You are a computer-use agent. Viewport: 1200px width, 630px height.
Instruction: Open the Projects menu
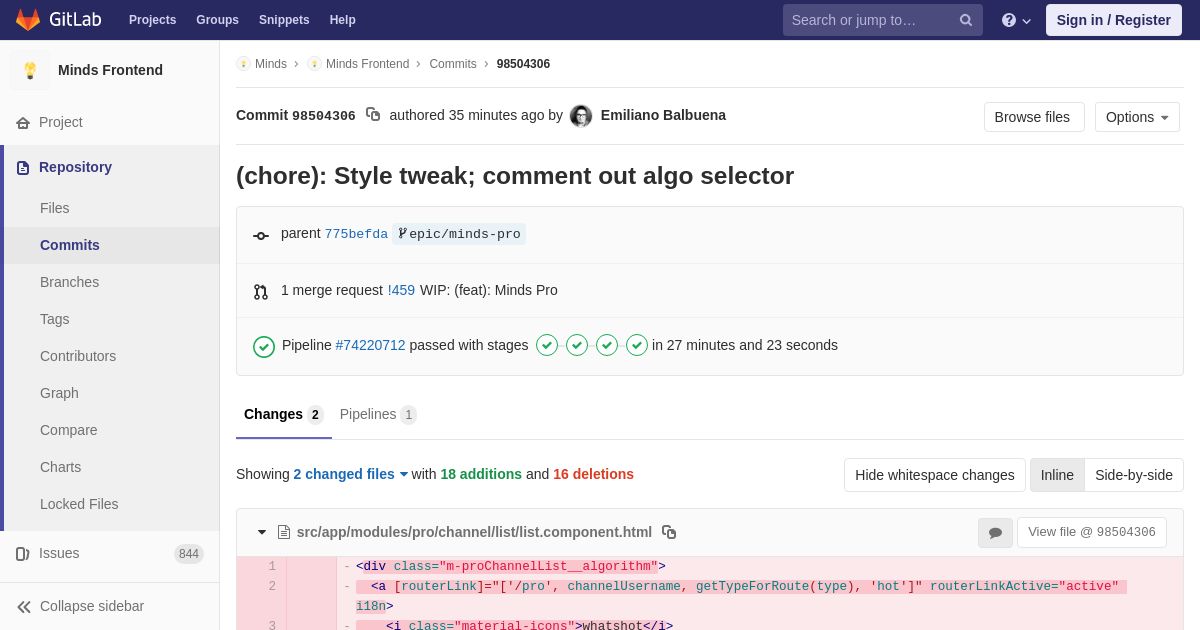tap(152, 20)
